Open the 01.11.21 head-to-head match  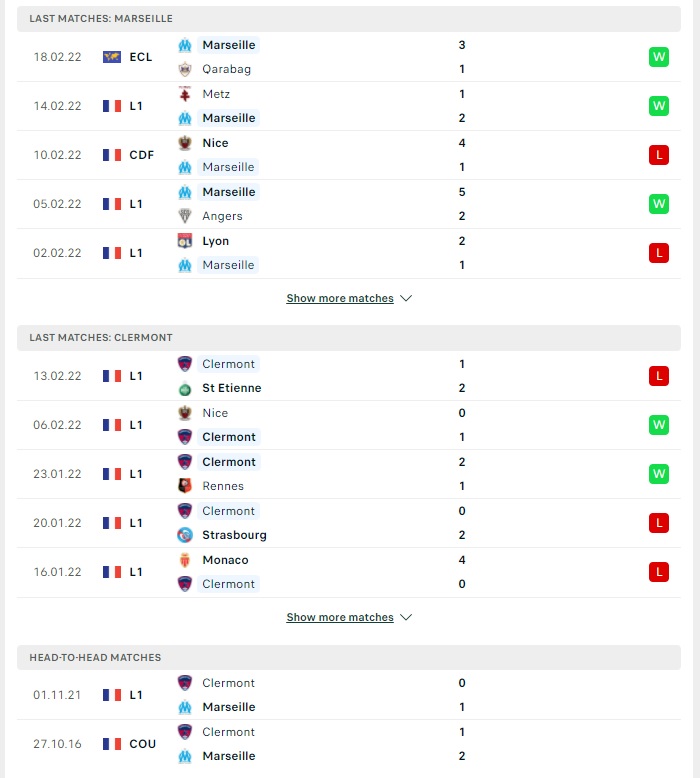pos(349,695)
